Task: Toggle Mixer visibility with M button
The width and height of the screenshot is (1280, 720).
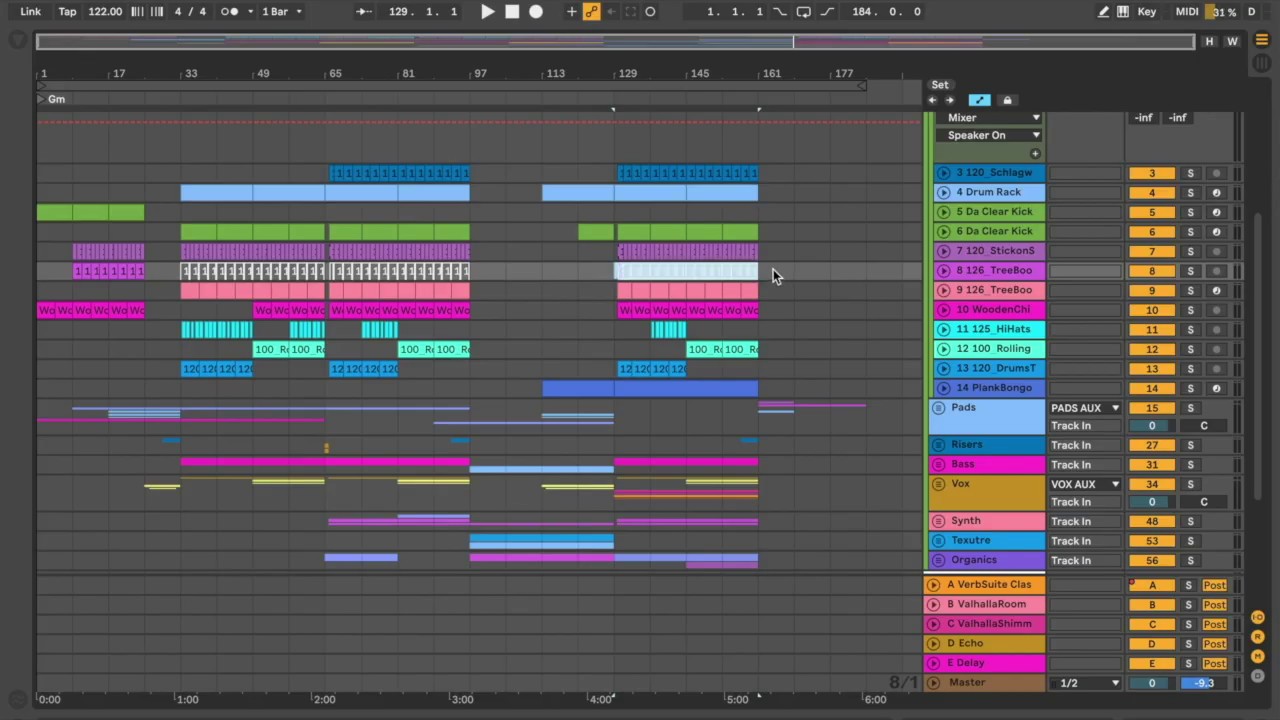Action: [1258, 657]
